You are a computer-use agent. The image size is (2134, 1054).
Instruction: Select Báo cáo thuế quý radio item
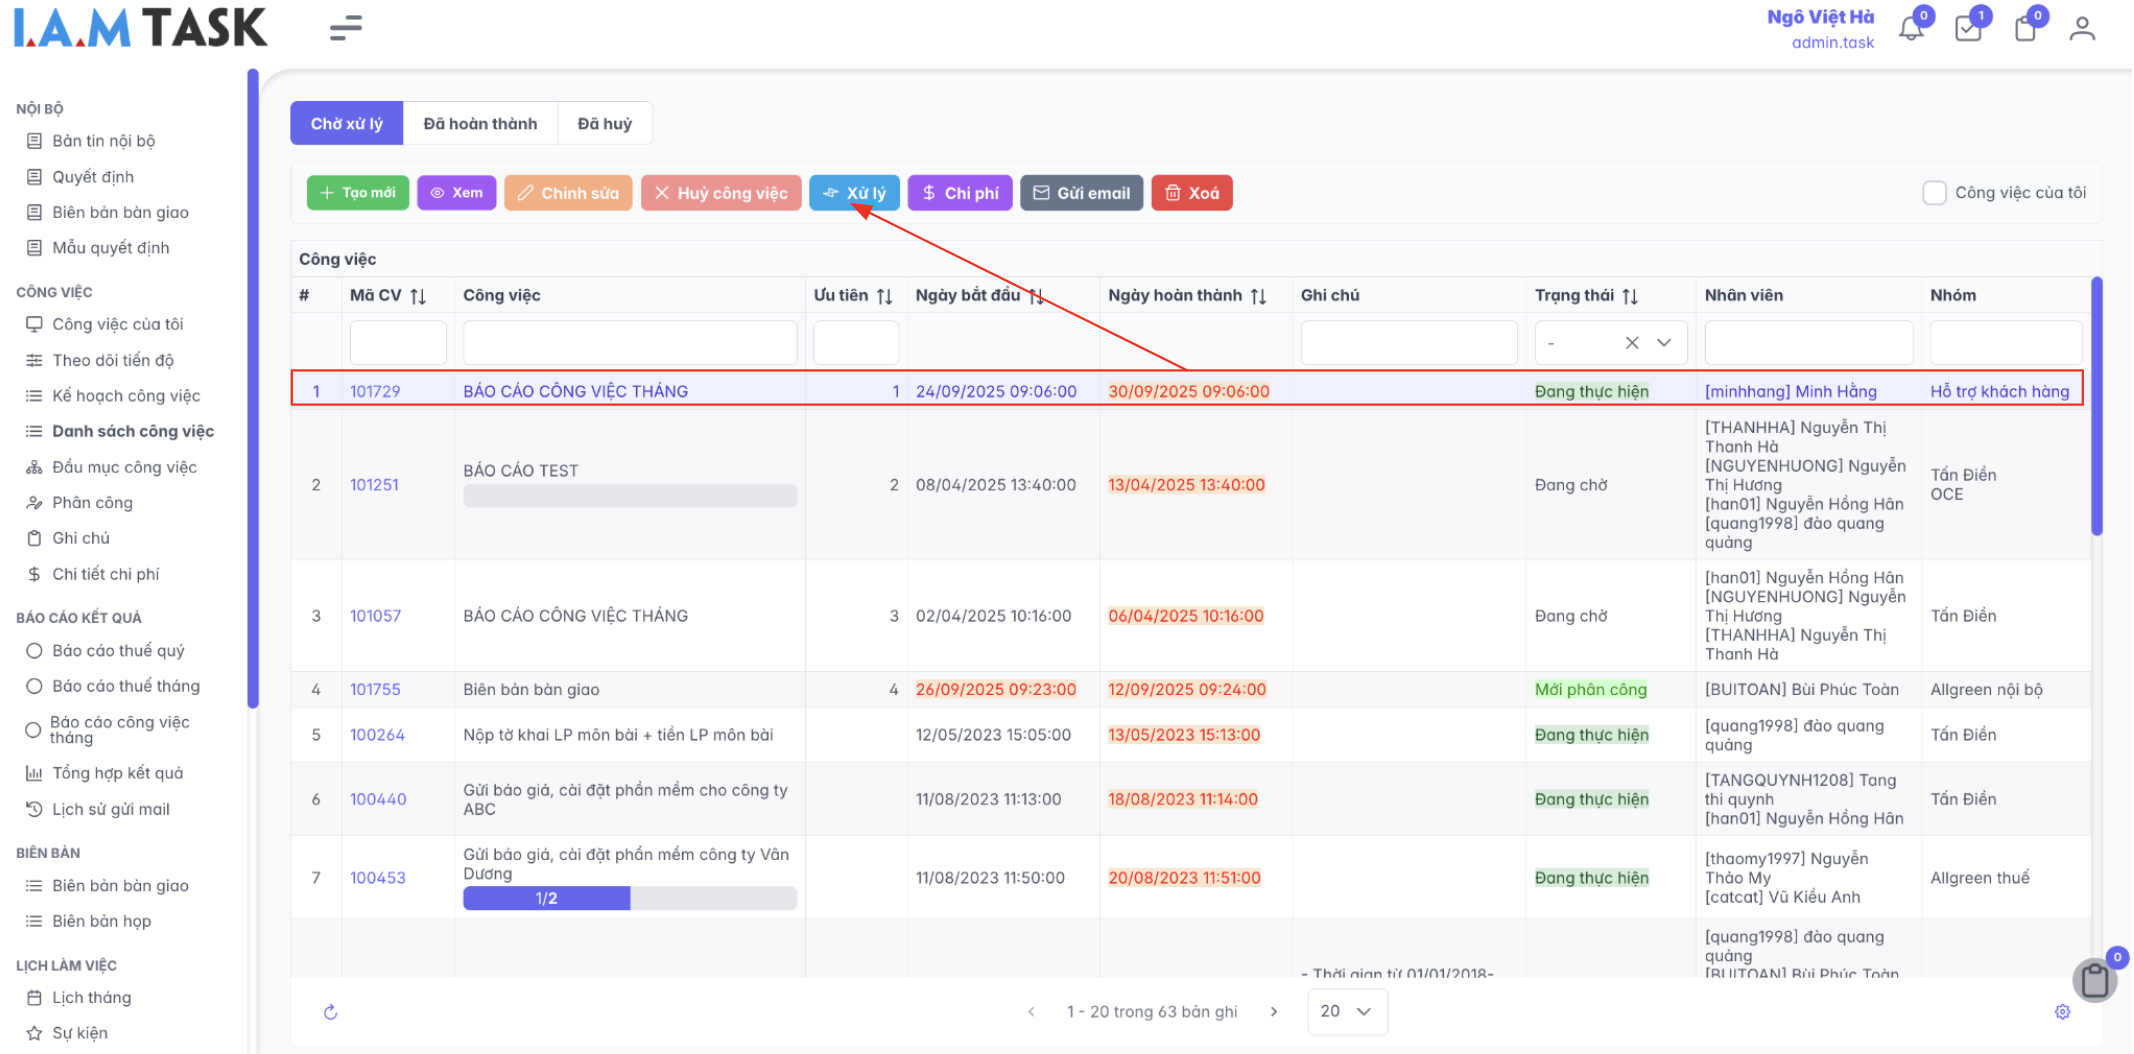[34, 651]
